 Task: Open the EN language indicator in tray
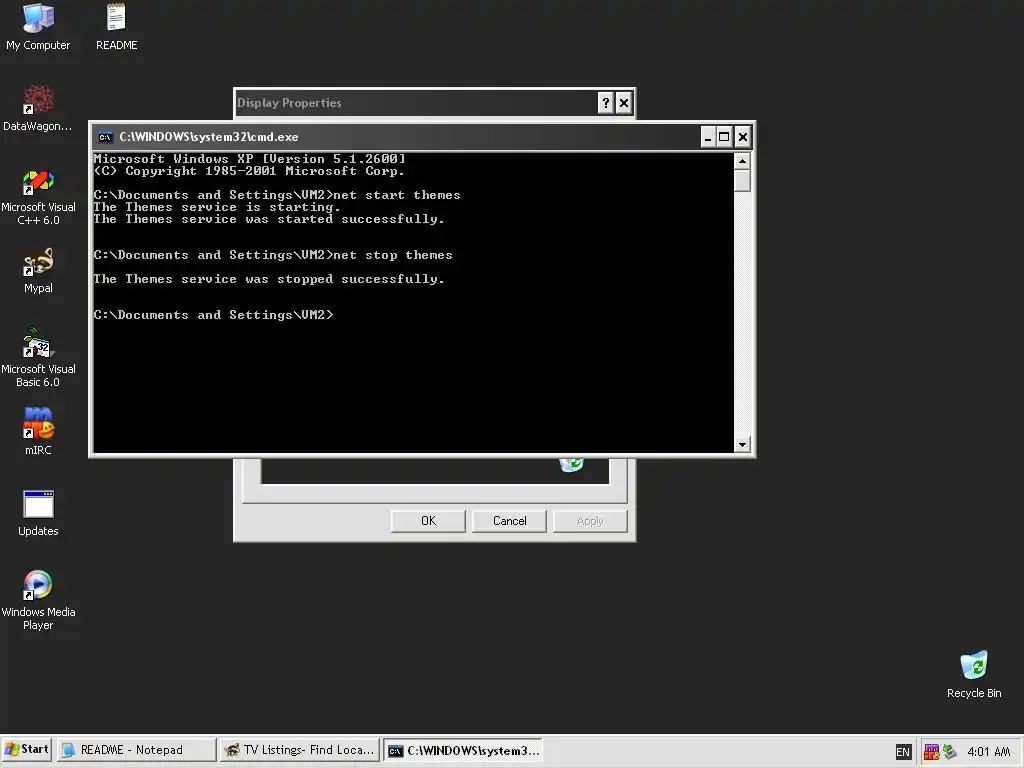[x=903, y=752]
